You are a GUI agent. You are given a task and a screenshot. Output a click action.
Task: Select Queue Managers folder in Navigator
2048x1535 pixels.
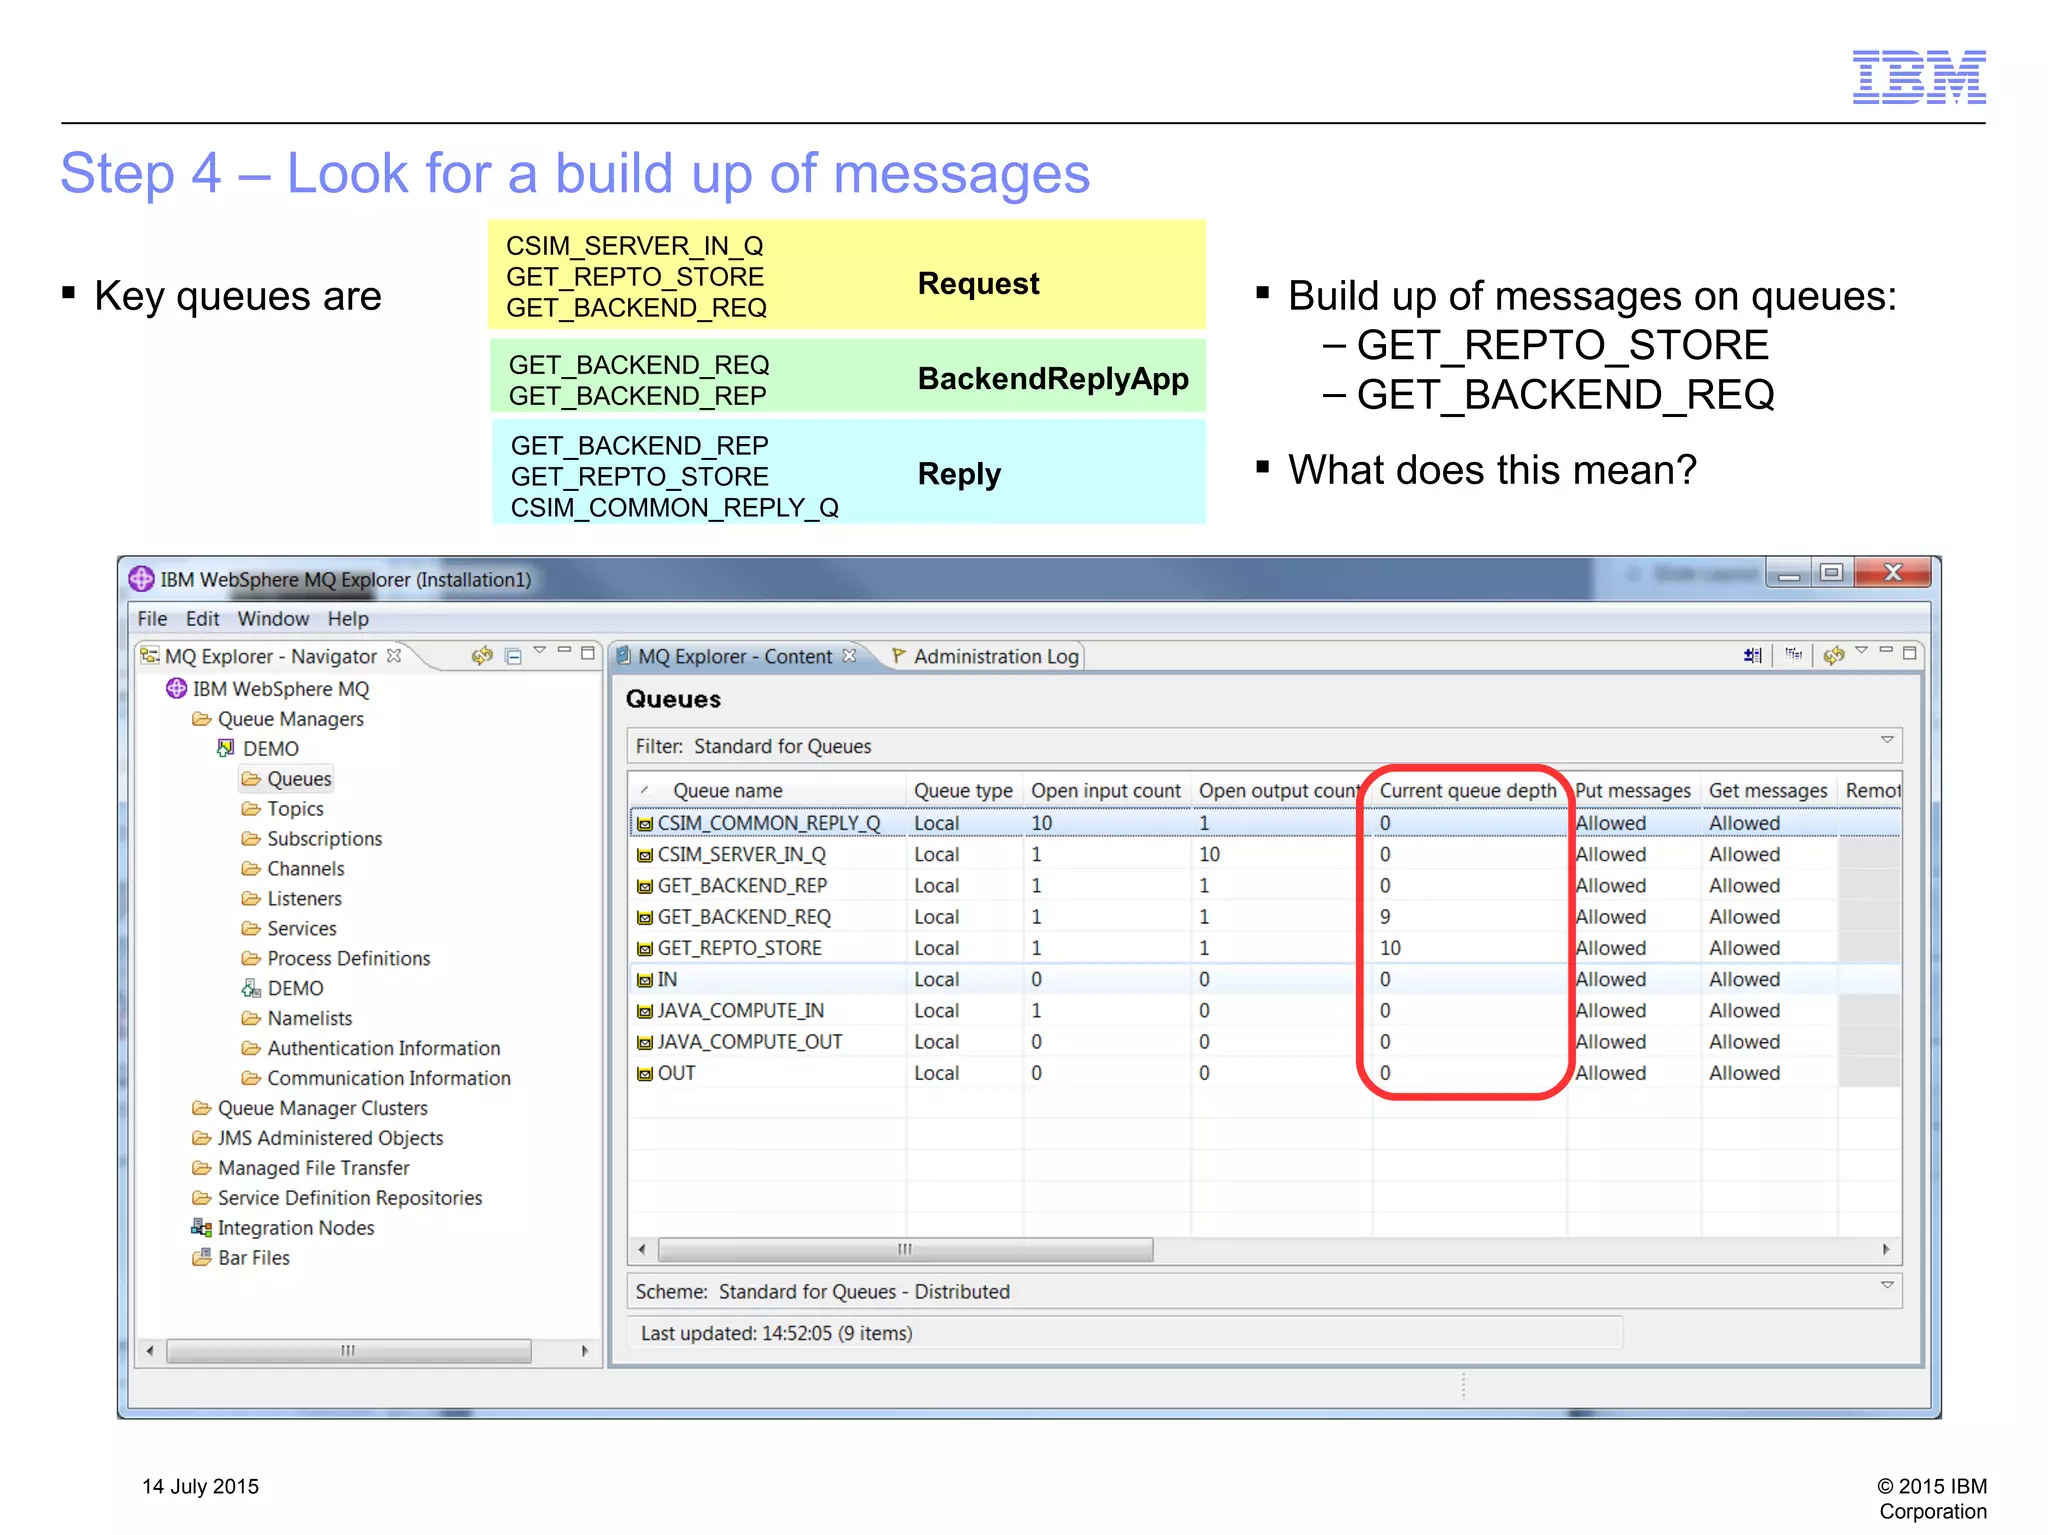point(278,718)
